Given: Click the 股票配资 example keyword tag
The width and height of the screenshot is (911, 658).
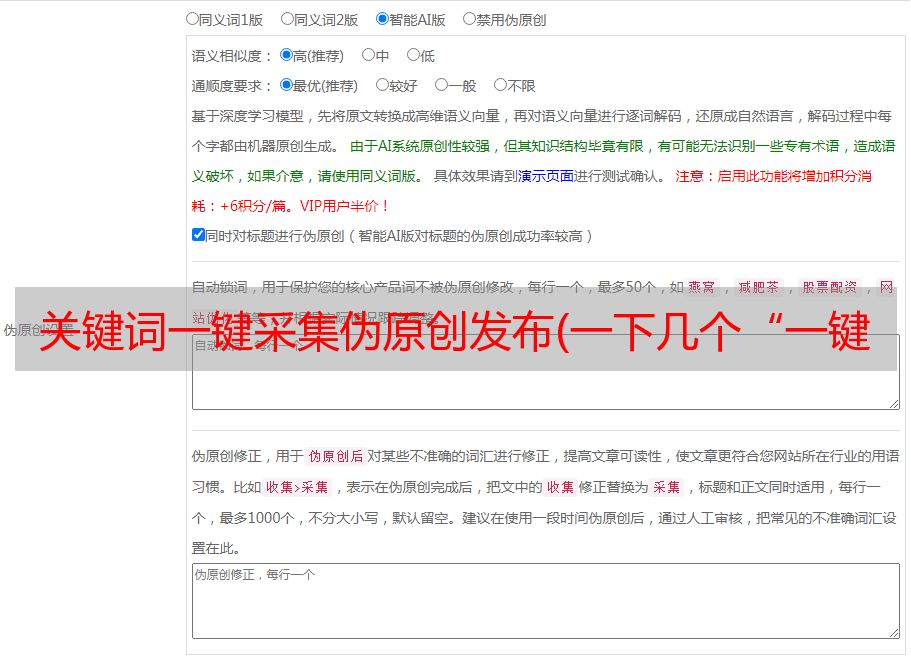Looking at the screenshot, I should [x=830, y=287].
